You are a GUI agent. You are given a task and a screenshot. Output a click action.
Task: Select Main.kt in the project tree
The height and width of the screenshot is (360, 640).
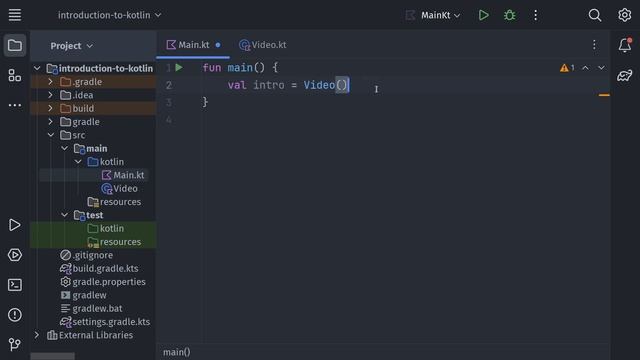click(123, 175)
